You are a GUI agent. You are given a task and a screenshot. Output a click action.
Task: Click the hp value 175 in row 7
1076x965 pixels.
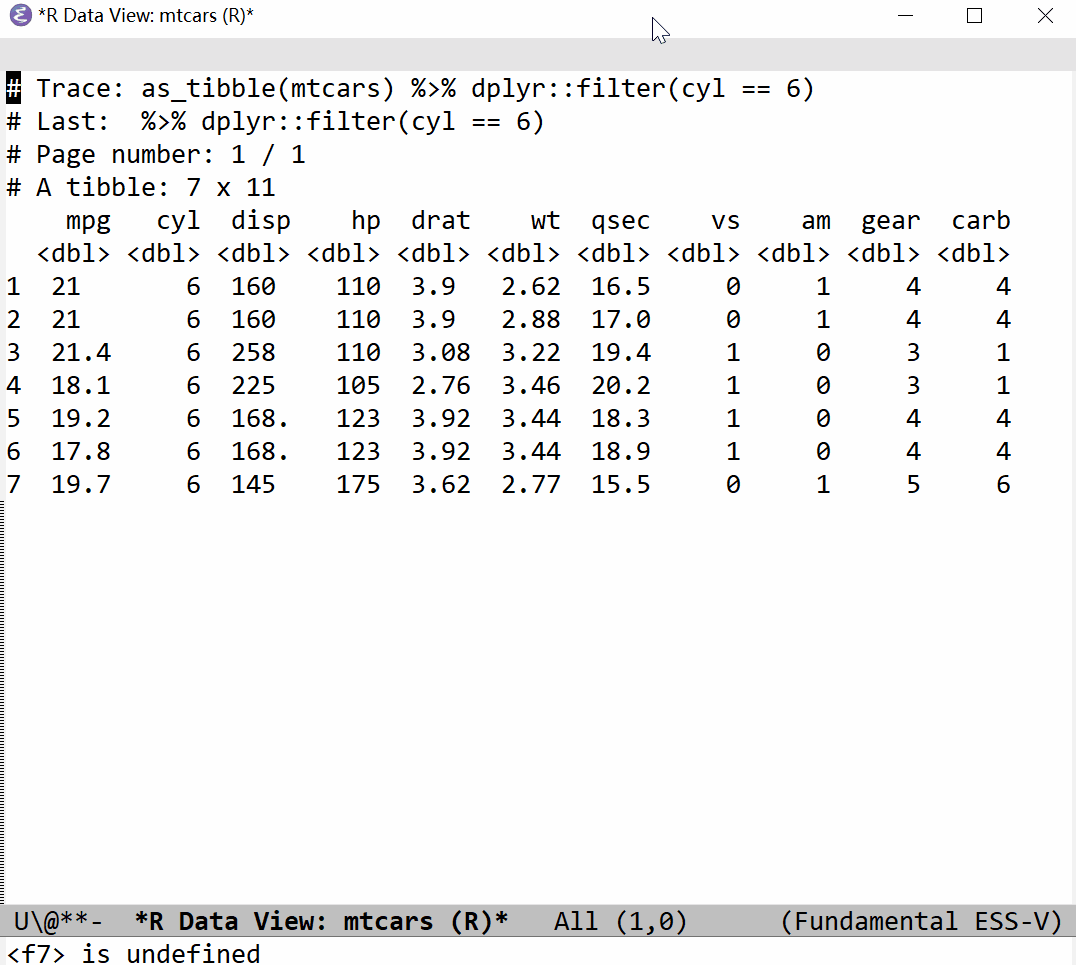pyautogui.click(x=358, y=485)
